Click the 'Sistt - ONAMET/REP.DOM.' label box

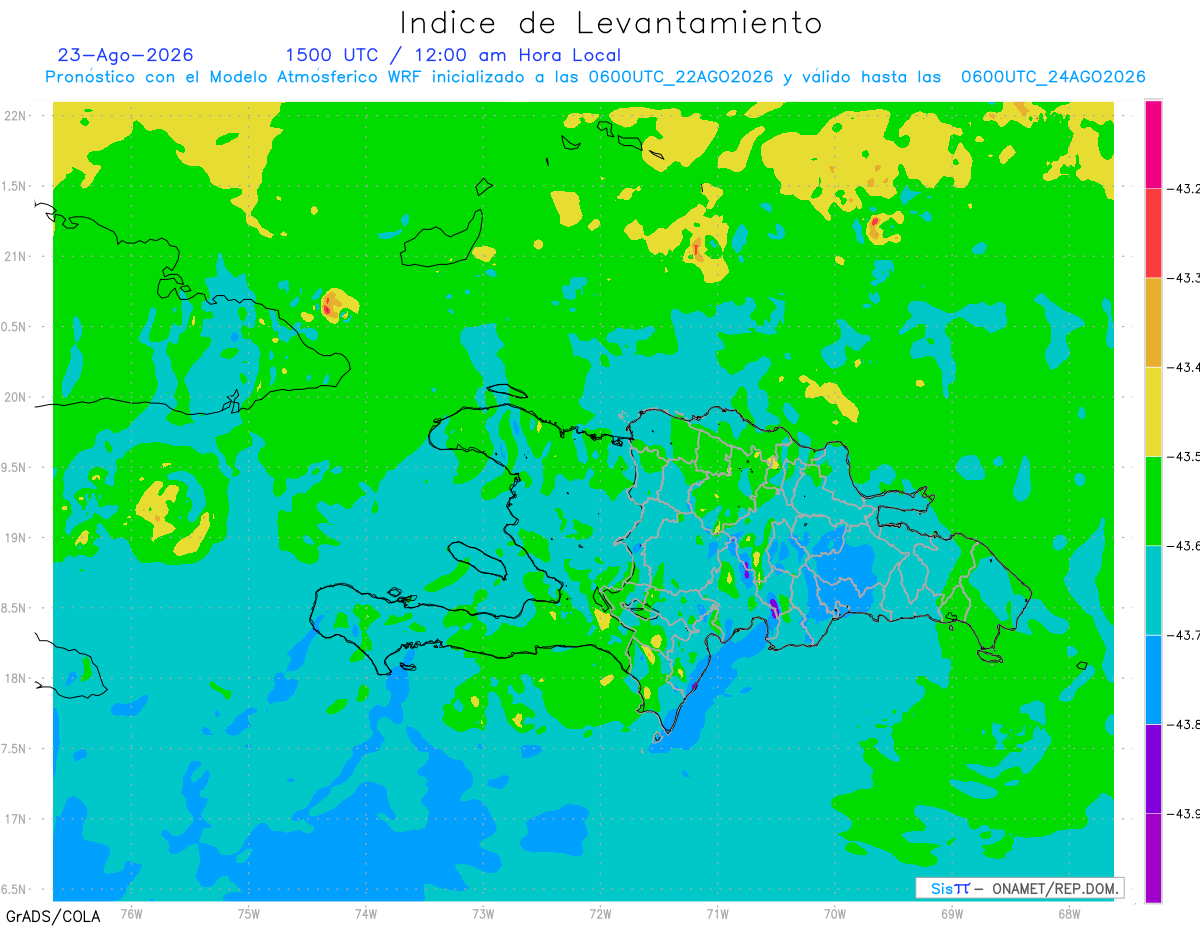(x=1019, y=888)
